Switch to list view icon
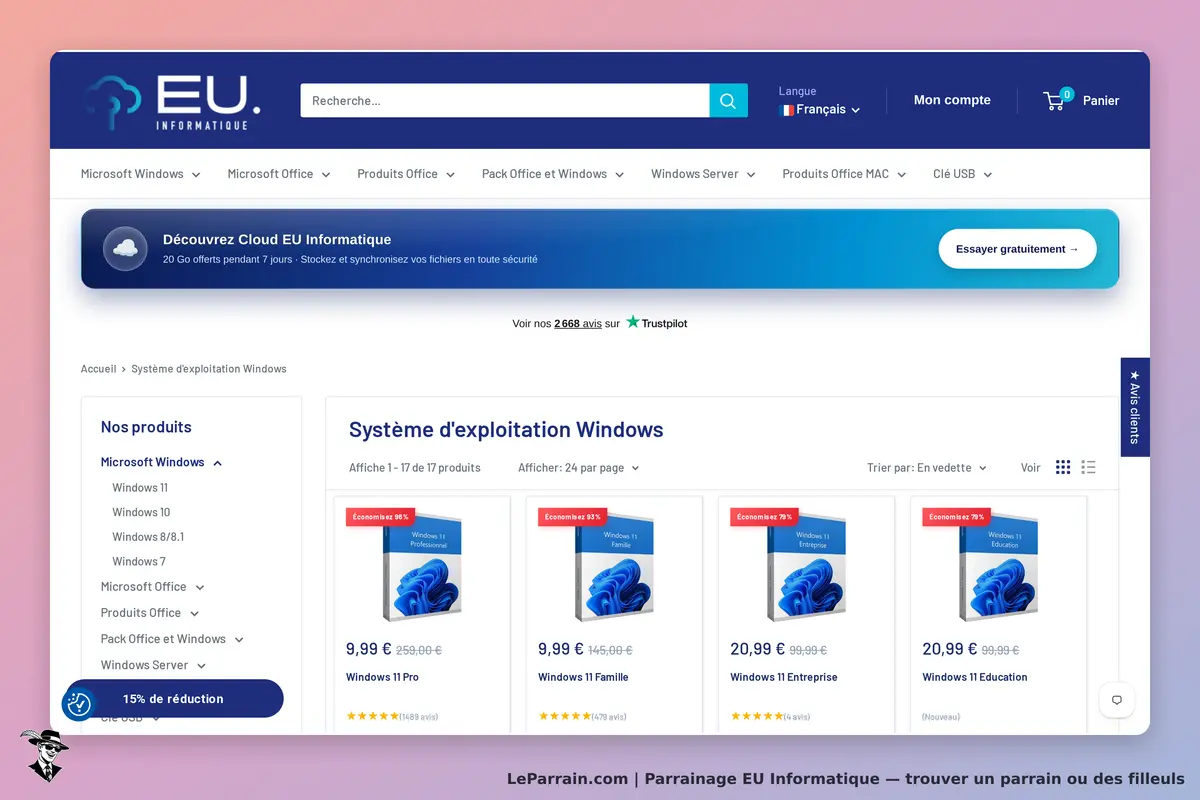 [x=1089, y=467]
